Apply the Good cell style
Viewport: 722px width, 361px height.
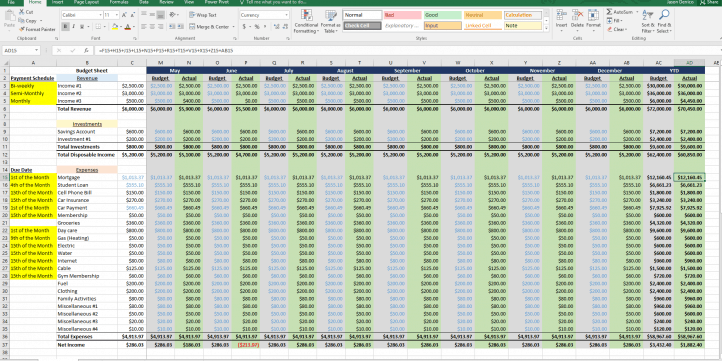coord(443,15)
